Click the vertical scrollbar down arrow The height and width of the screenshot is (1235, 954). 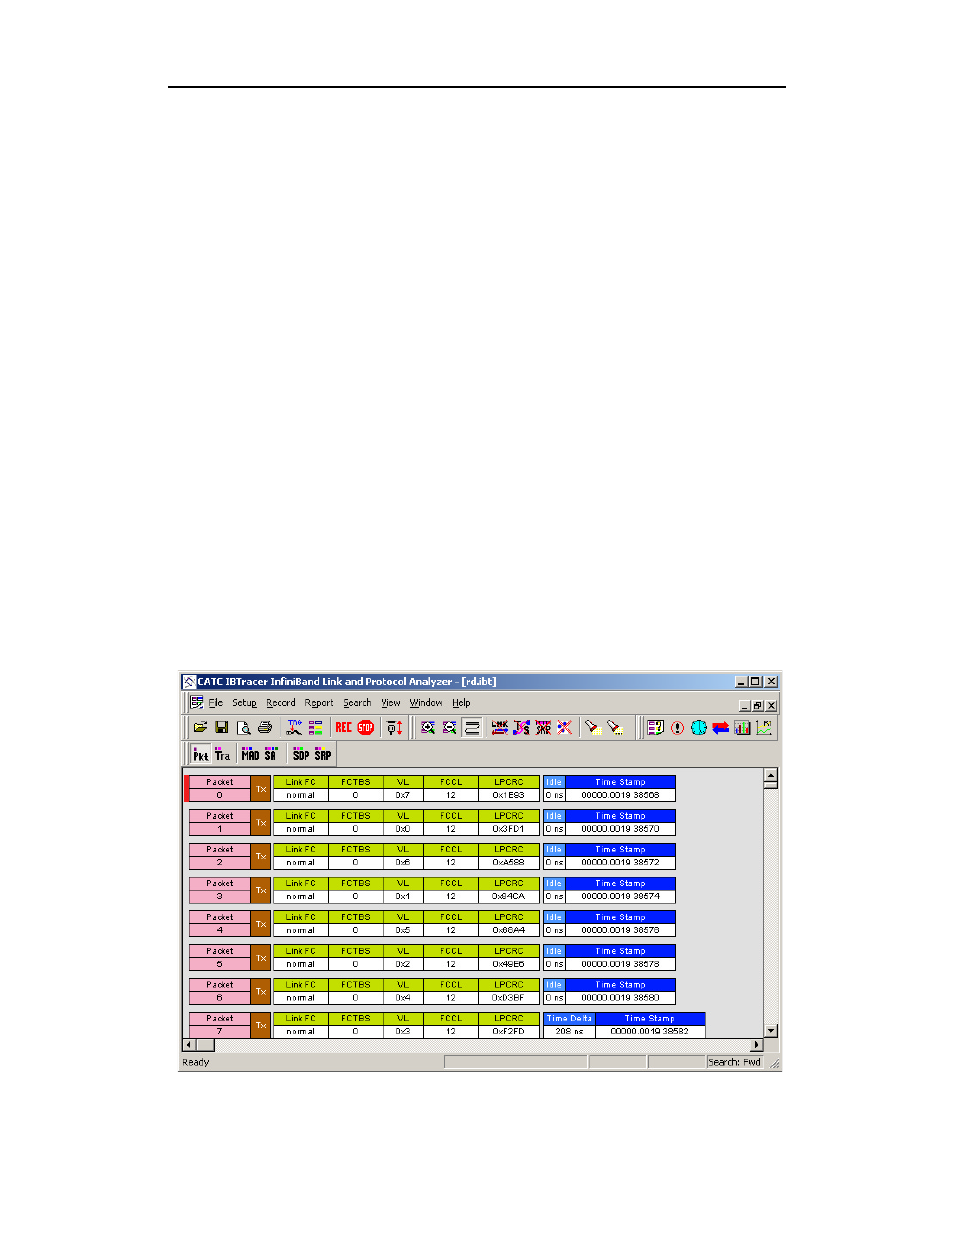(771, 1031)
